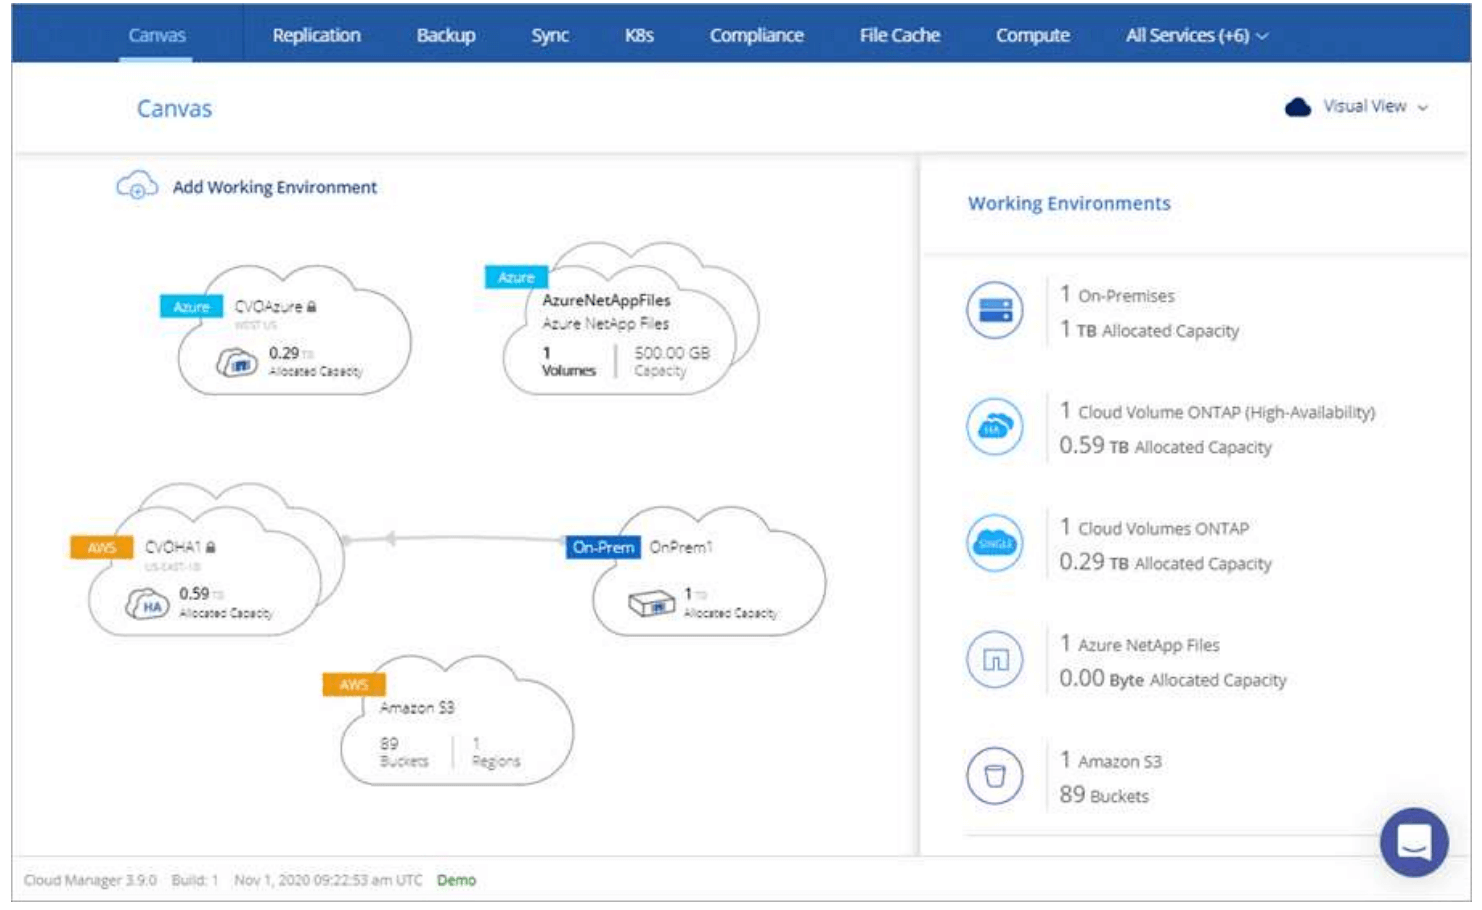Select the Amazon S3 working environment cloud
Screen dimensions: 1482x910
pyautogui.click(x=457, y=720)
